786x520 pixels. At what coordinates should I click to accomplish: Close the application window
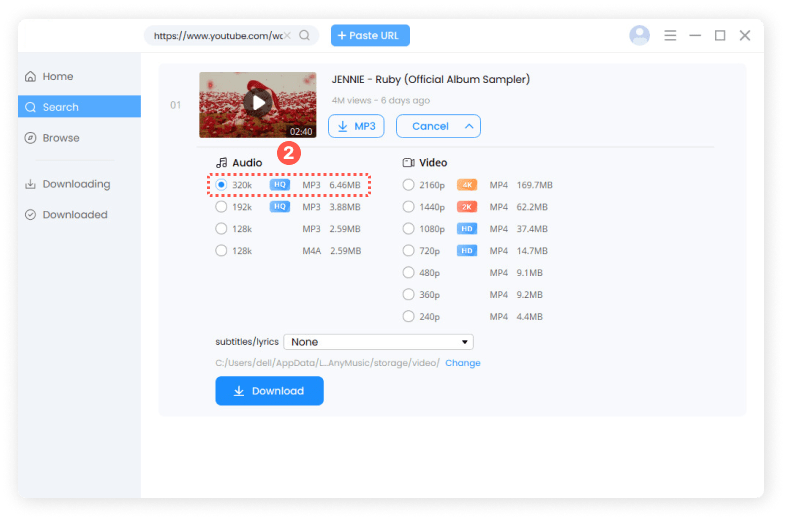745,35
